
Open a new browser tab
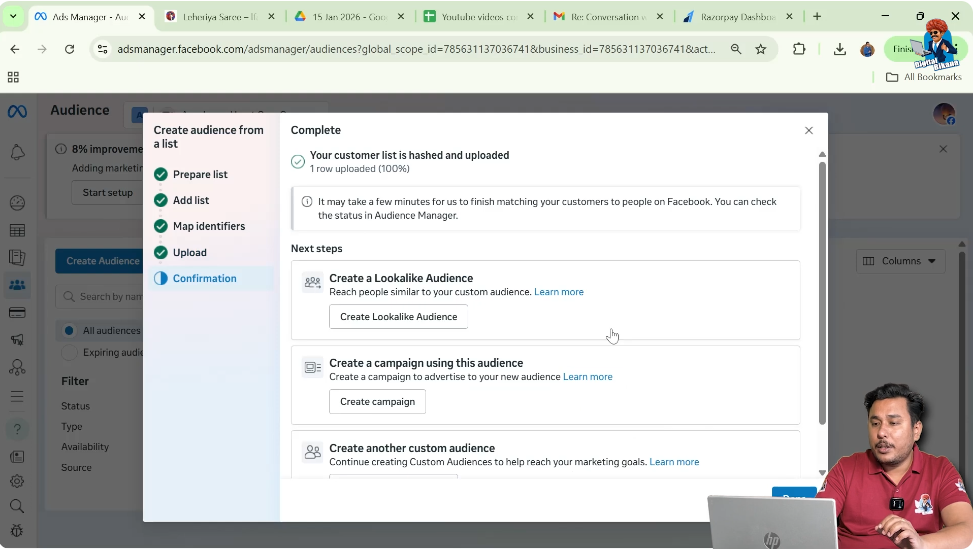pos(817,17)
